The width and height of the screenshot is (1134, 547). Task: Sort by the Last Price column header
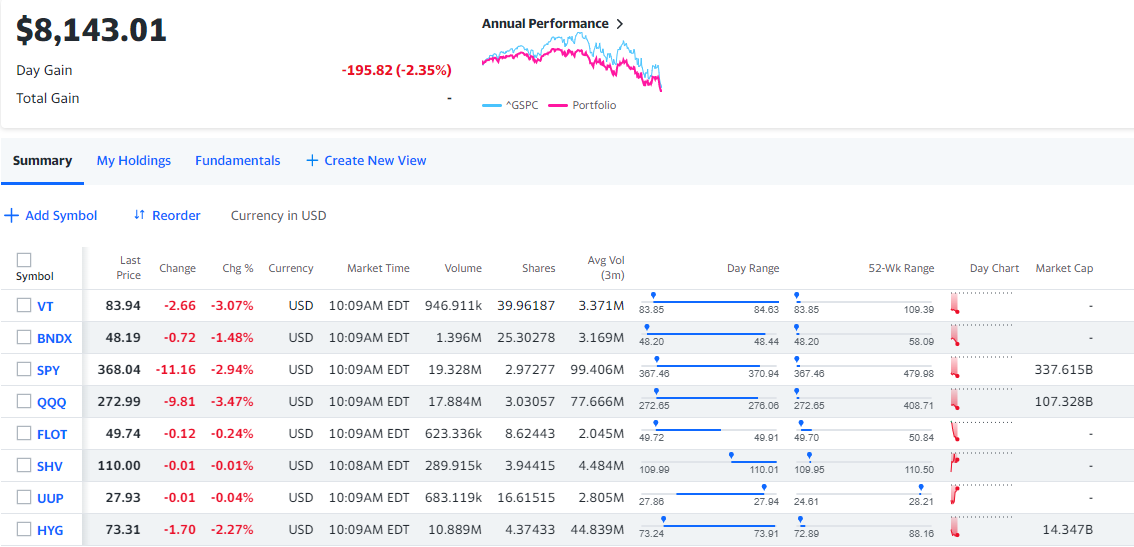click(129, 268)
